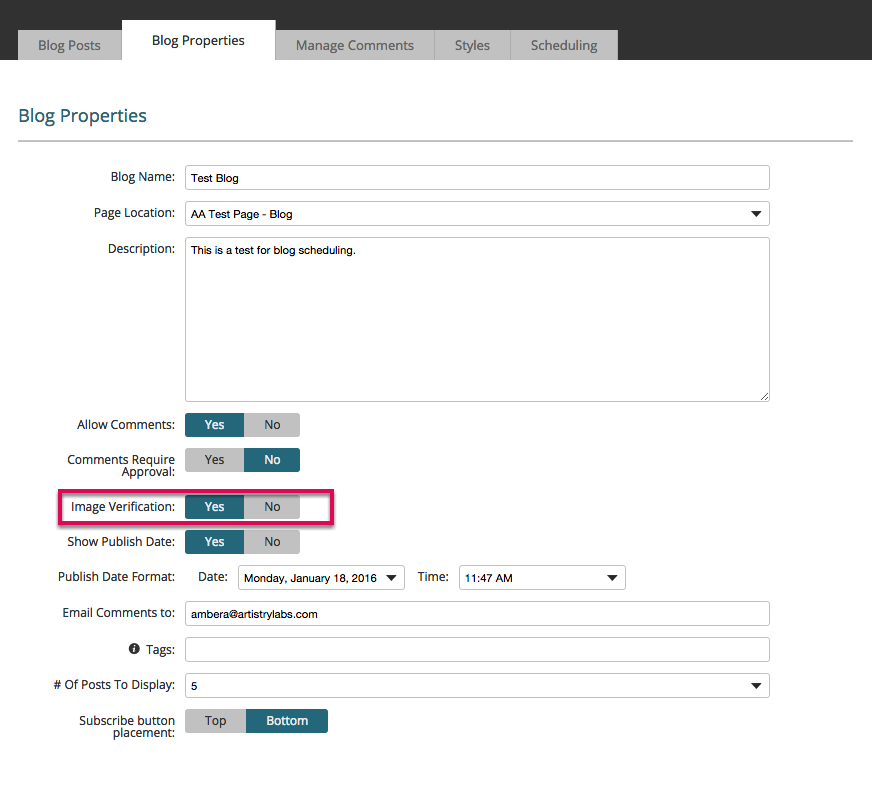This screenshot has height=791, width=872.
Task: Set Allow Comments to Yes
Action: 214,425
